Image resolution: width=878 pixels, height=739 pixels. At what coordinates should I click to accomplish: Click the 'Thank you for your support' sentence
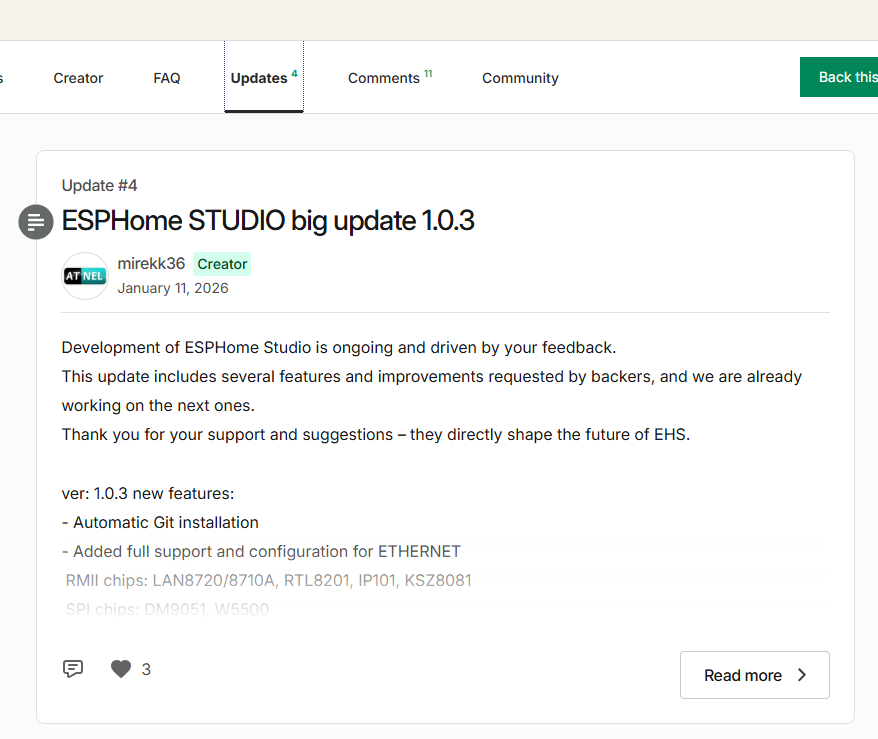(x=376, y=434)
